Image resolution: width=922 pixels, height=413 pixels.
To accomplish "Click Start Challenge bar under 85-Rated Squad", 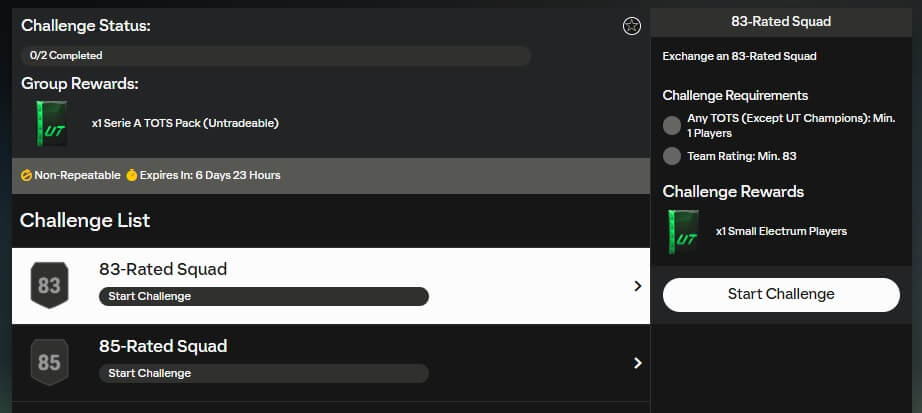I will coord(263,373).
